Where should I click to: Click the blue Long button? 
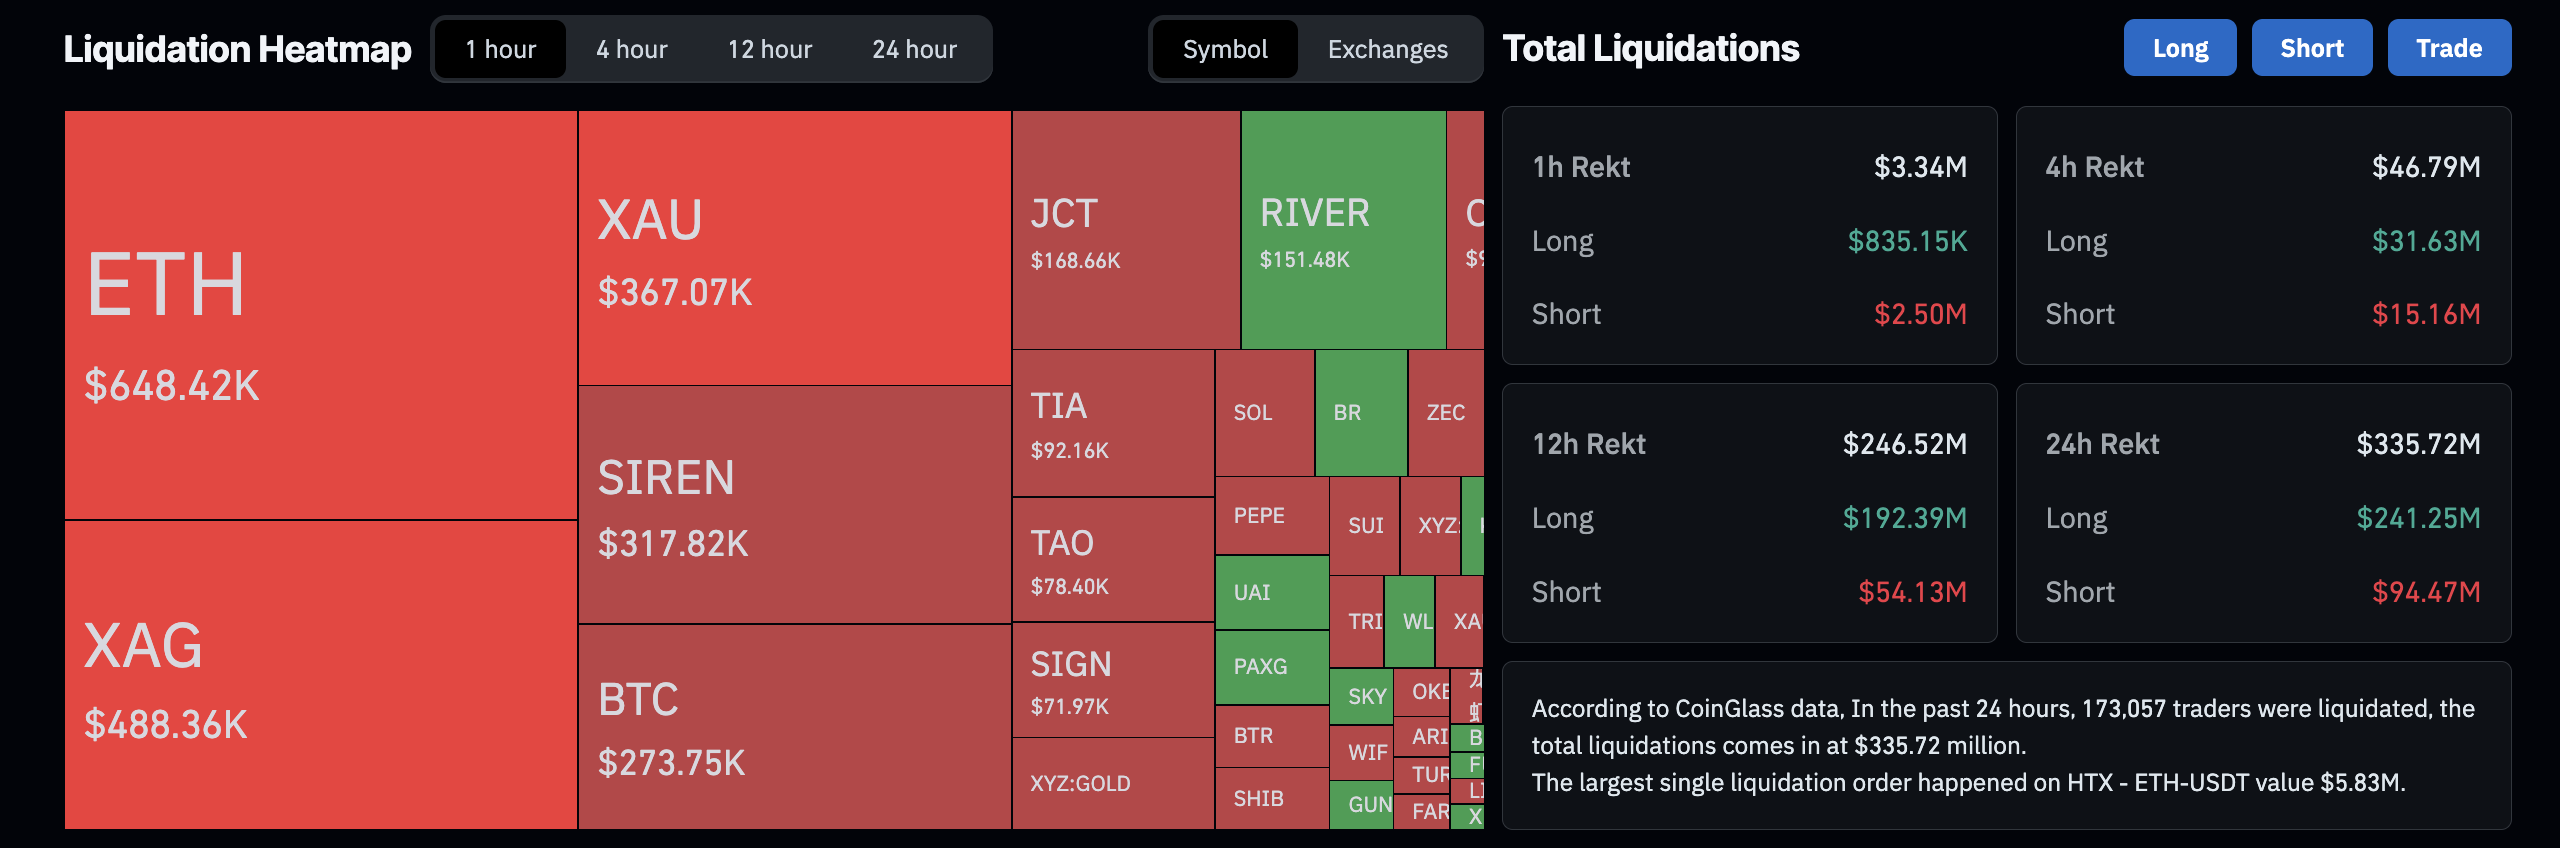pyautogui.click(x=2179, y=48)
